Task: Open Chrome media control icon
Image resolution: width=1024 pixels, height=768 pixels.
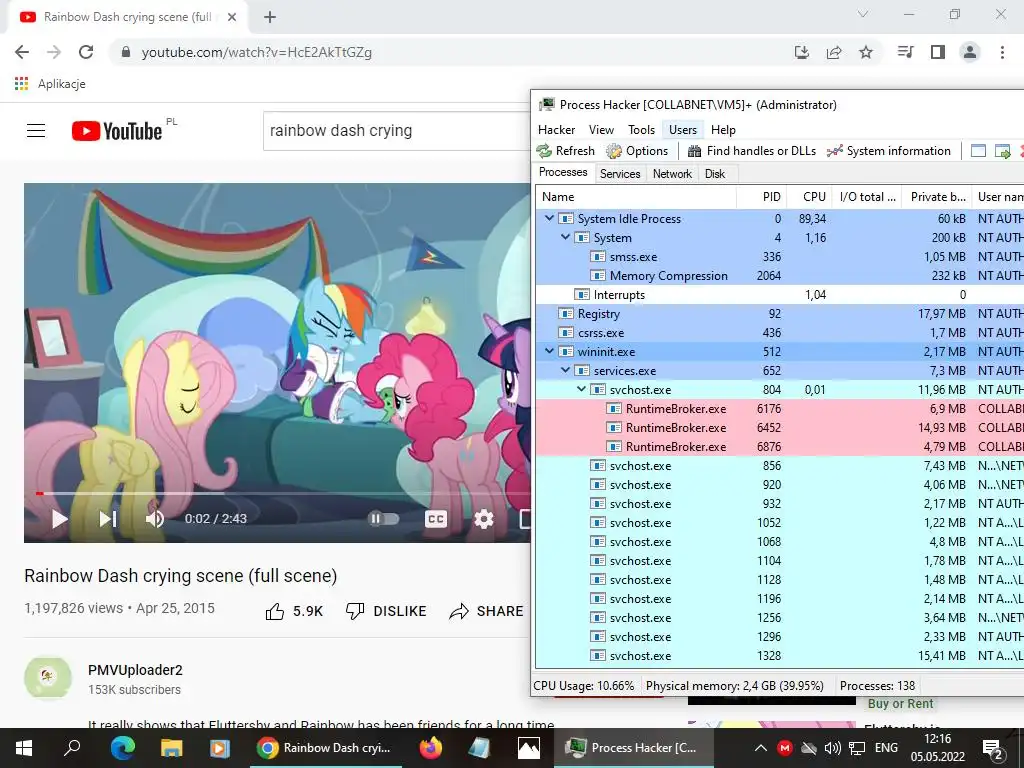Action: coord(906,52)
